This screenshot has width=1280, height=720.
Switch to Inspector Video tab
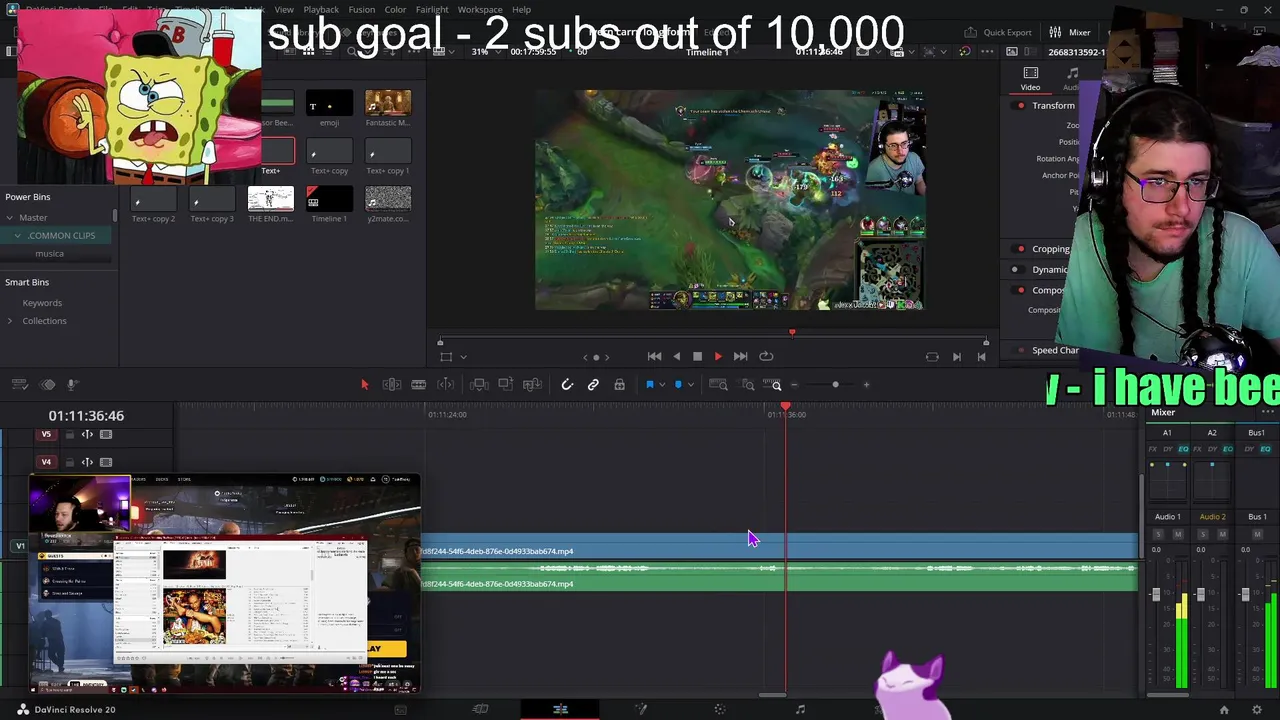(1030, 79)
